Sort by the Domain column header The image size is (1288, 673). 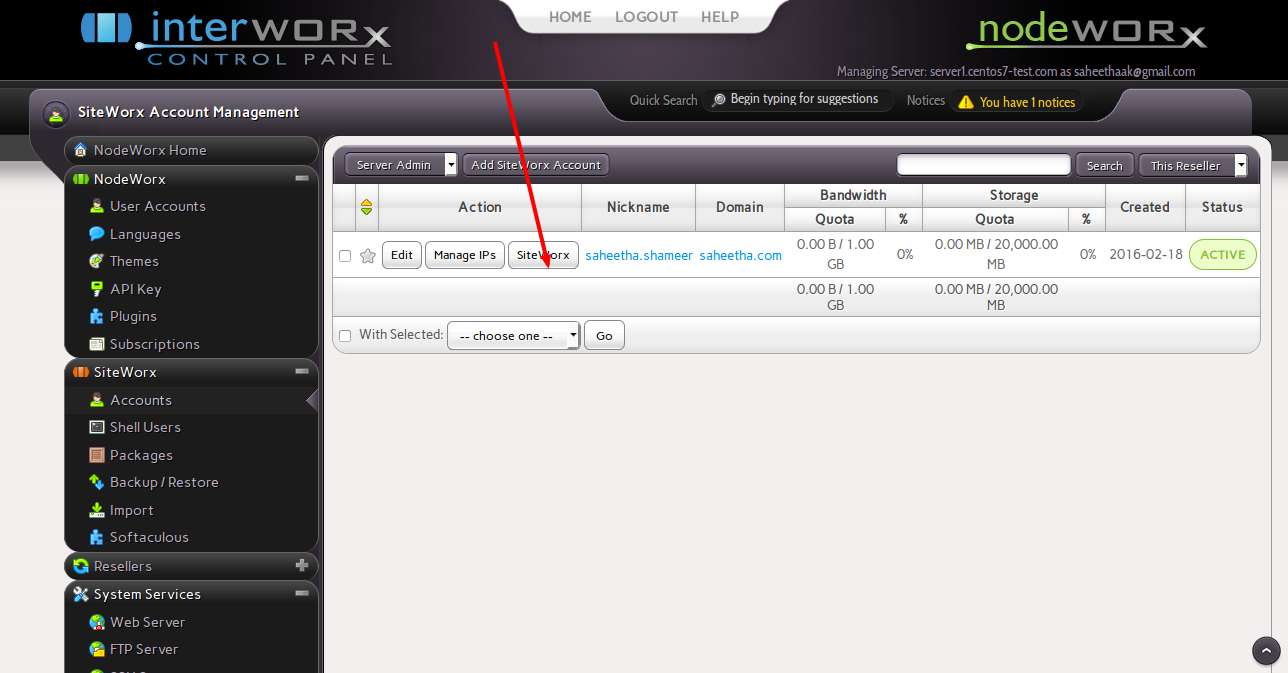[x=740, y=207]
